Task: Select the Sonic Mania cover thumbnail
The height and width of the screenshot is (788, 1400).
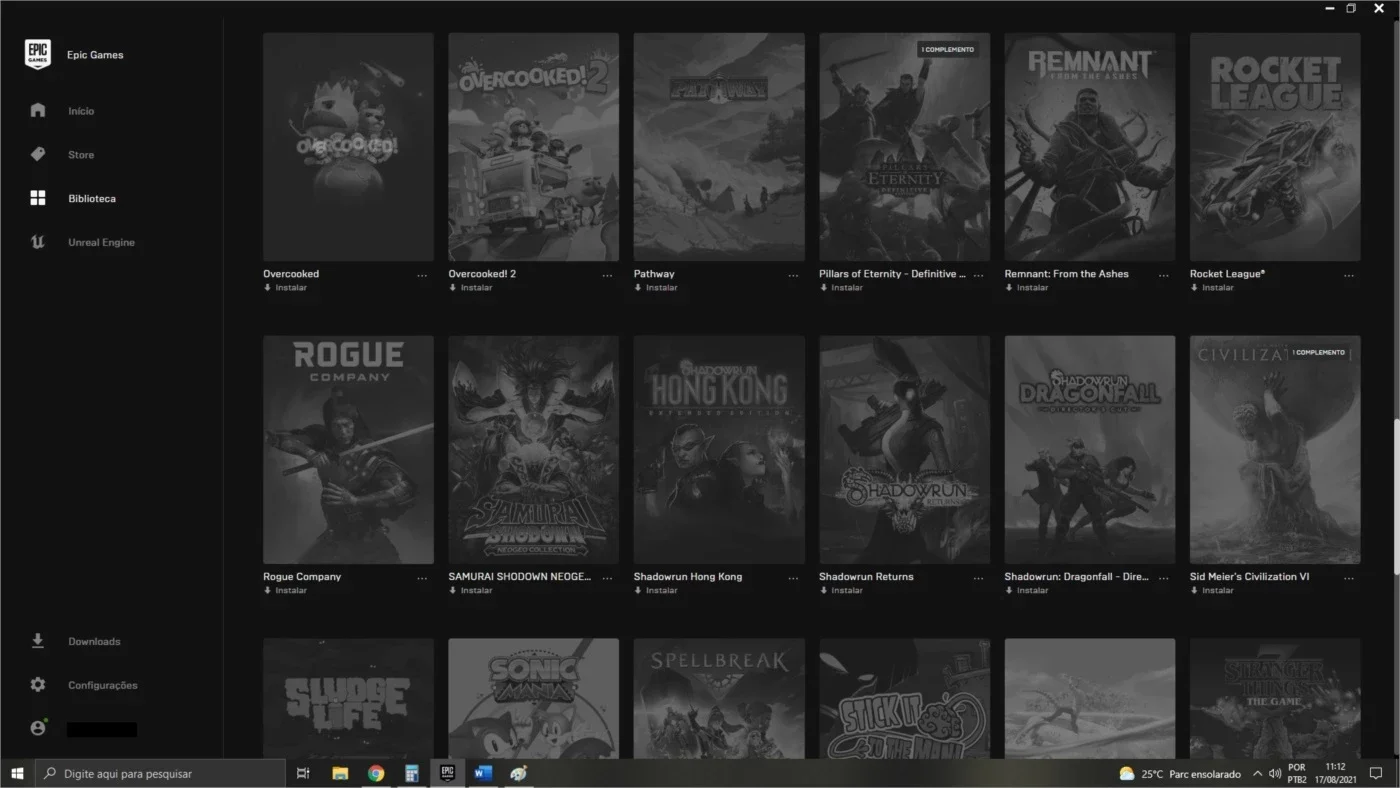Action: coord(533,698)
